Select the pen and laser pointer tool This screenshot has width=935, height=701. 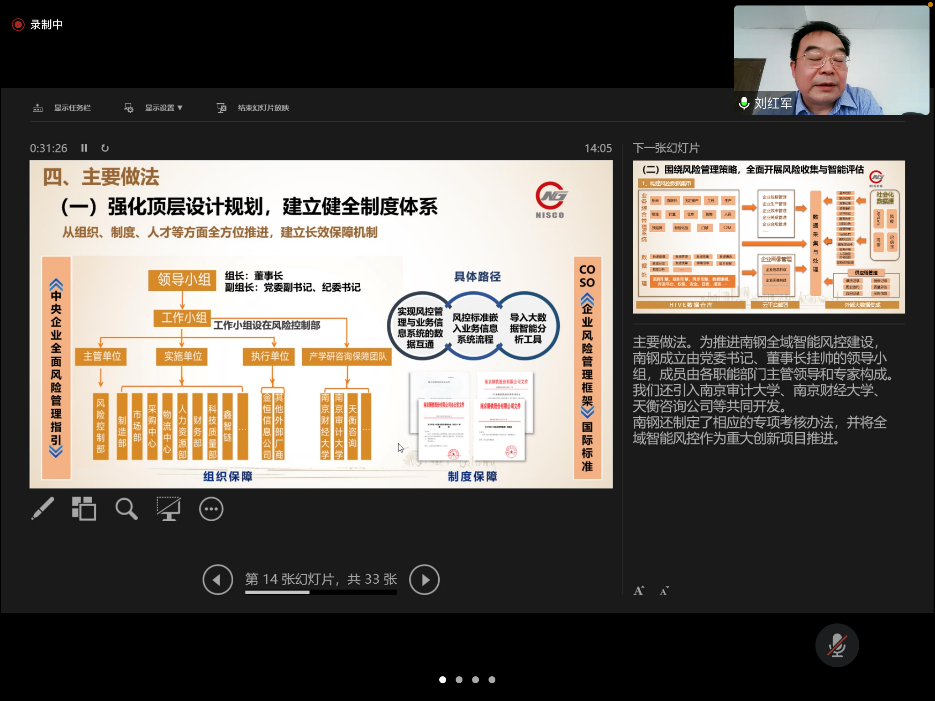click(42, 509)
